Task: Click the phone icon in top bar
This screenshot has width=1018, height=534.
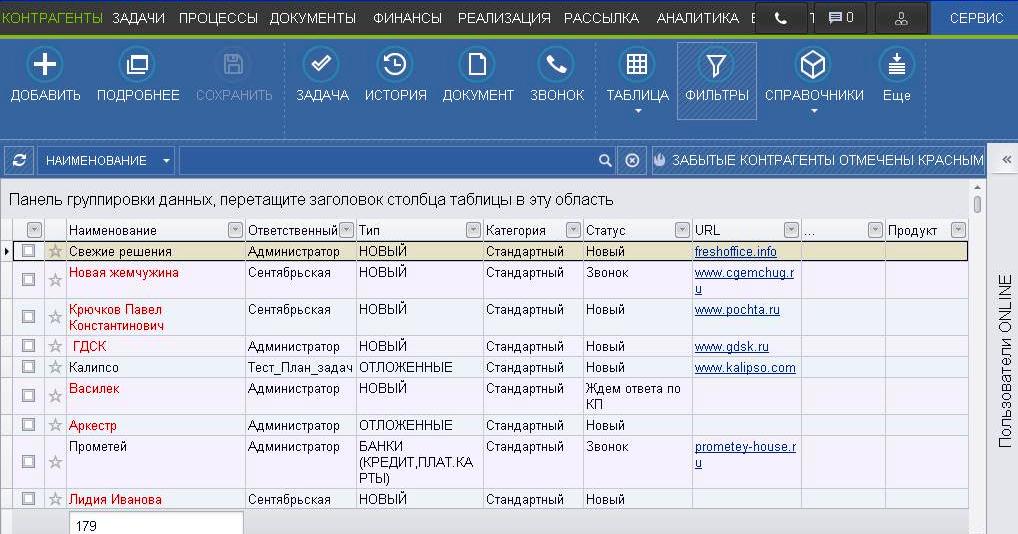Action: click(x=781, y=18)
